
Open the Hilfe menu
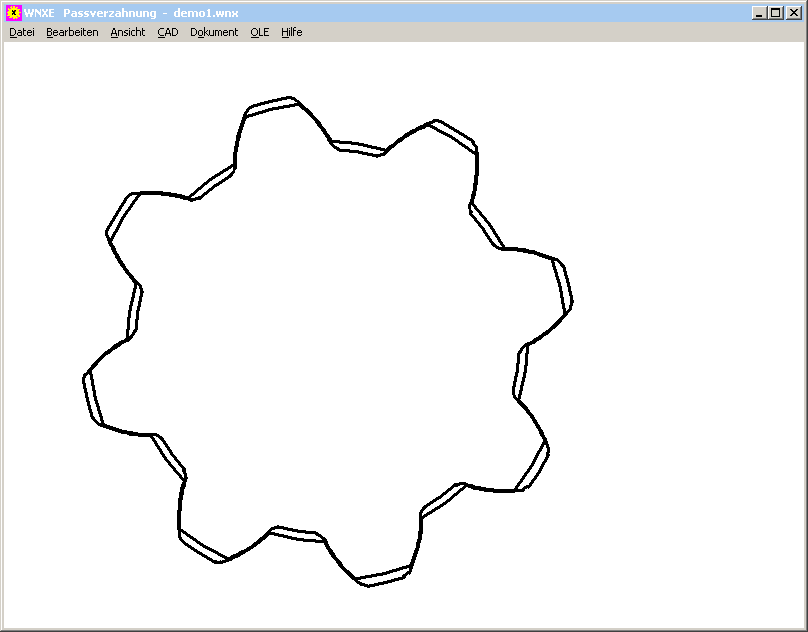coord(291,32)
